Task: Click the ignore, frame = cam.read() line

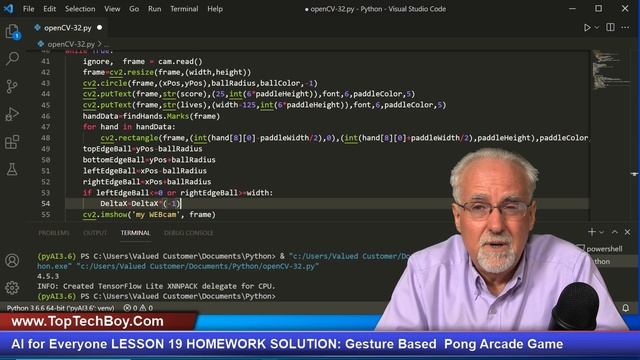Action: (x=142, y=61)
